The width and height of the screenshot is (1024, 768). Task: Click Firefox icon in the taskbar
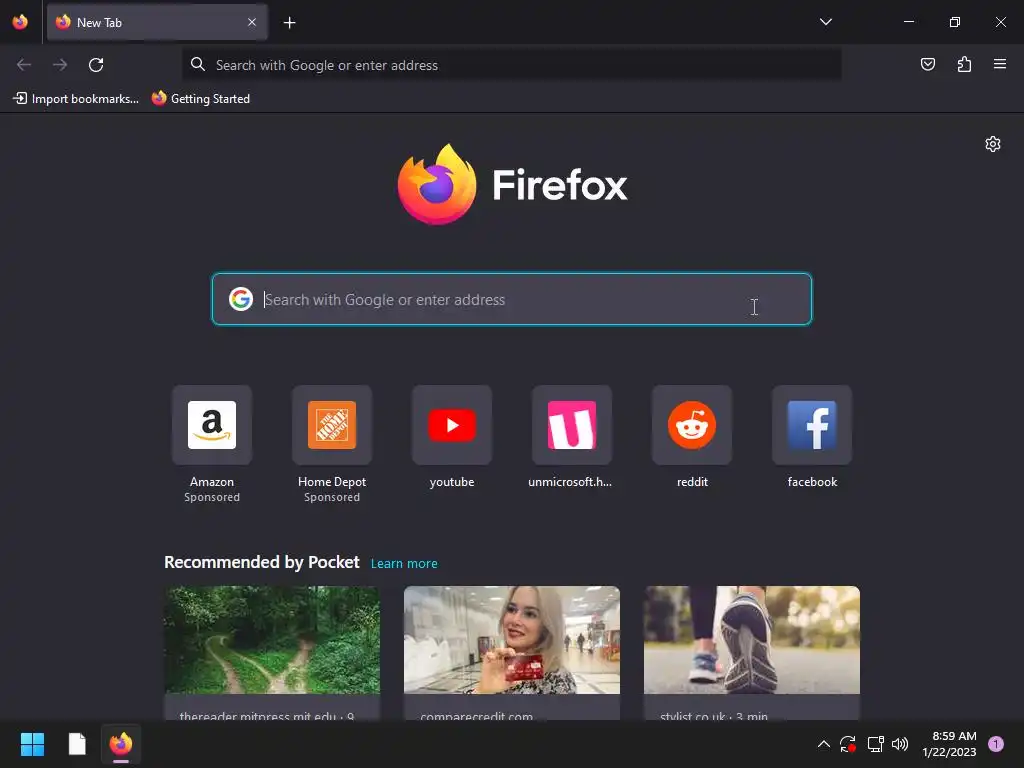point(121,744)
